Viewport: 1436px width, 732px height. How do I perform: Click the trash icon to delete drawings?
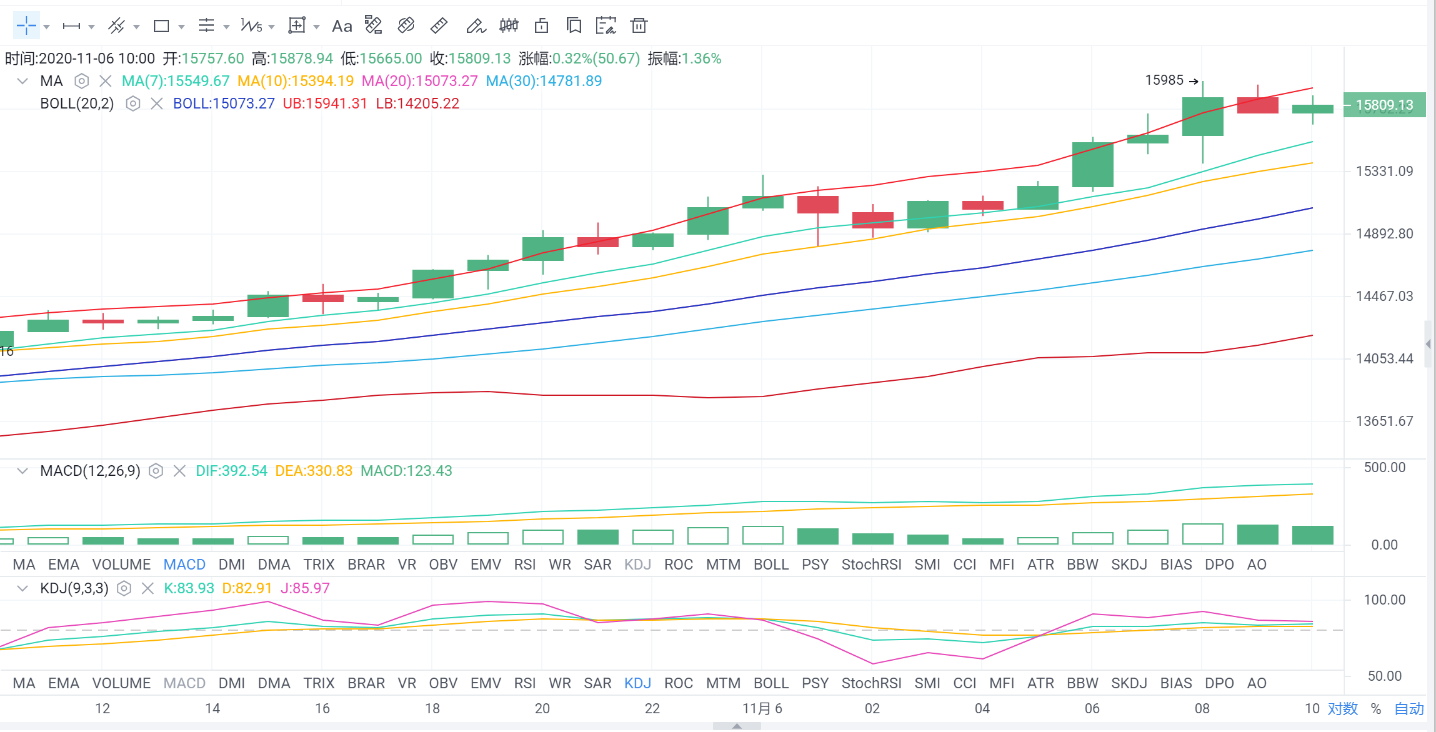tap(640, 25)
